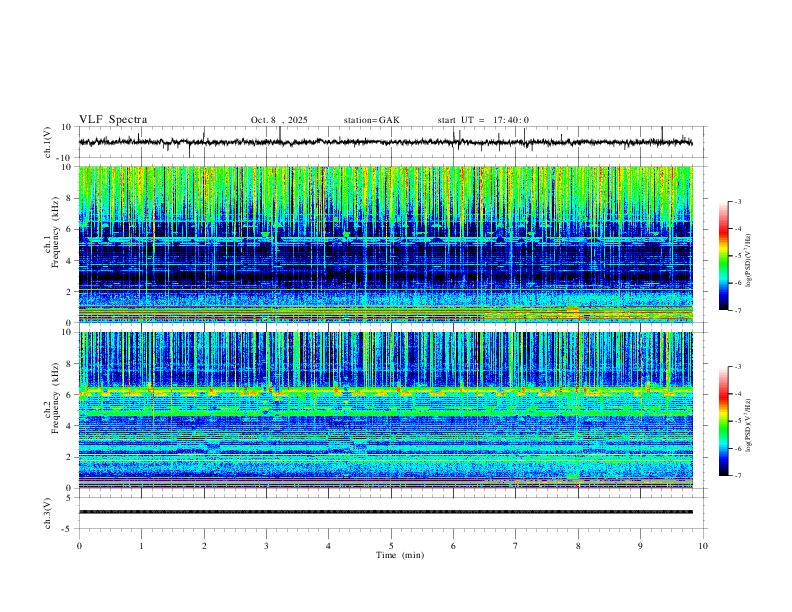Click the "8" kHz tick on ch.1 frequency axis
The height and width of the screenshot is (612, 792).
[69, 198]
